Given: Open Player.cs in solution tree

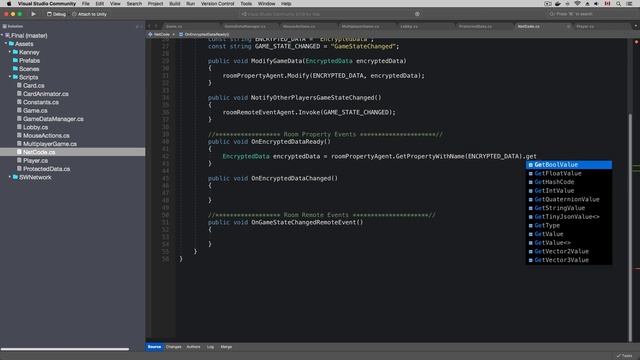Looking at the screenshot, I should 36,161.
